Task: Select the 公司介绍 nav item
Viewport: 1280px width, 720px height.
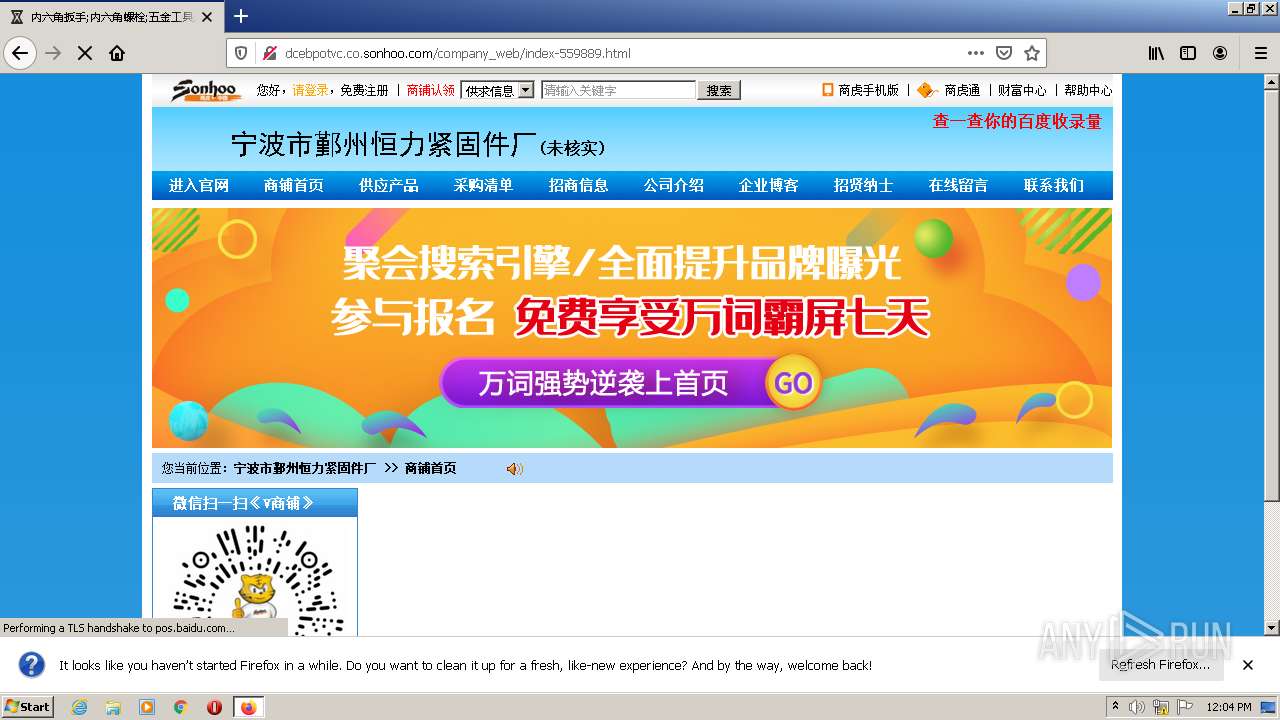Action: 674,185
